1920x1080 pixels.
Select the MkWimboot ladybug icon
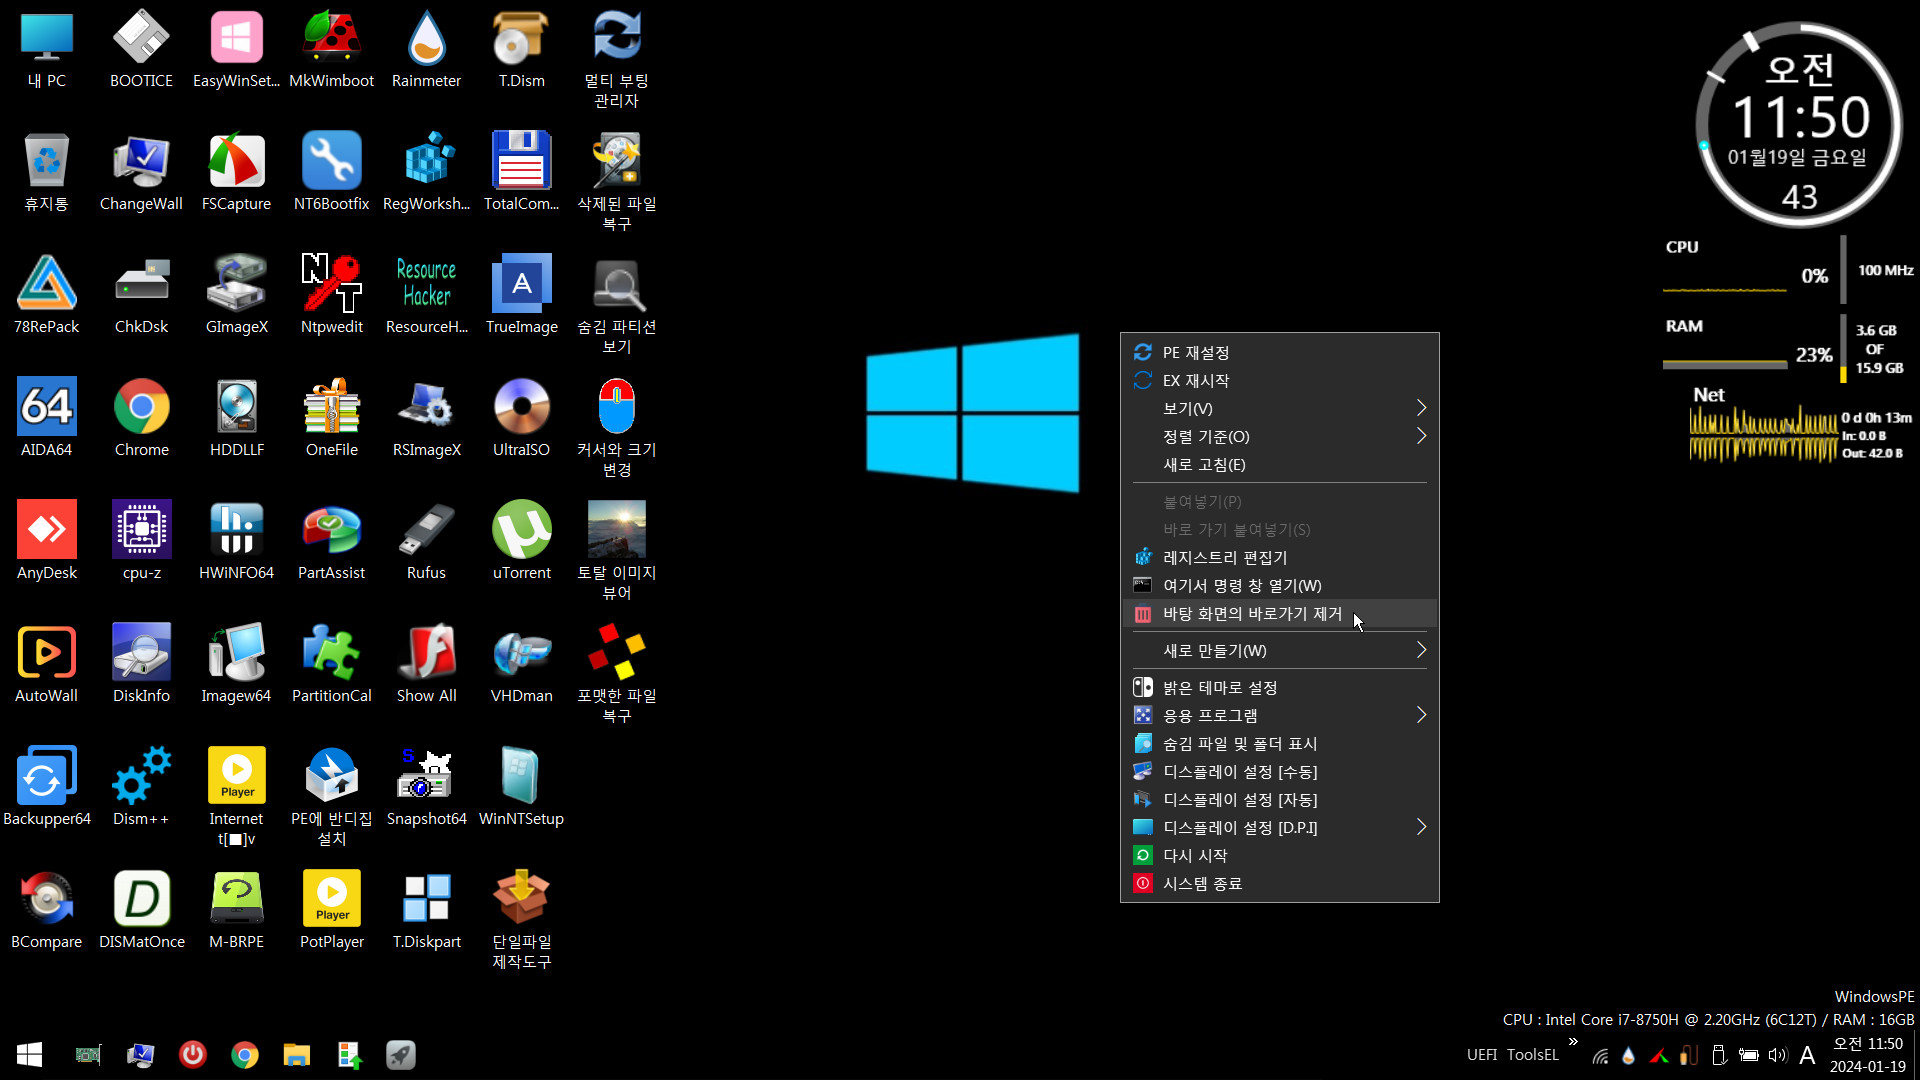click(331, 48)
